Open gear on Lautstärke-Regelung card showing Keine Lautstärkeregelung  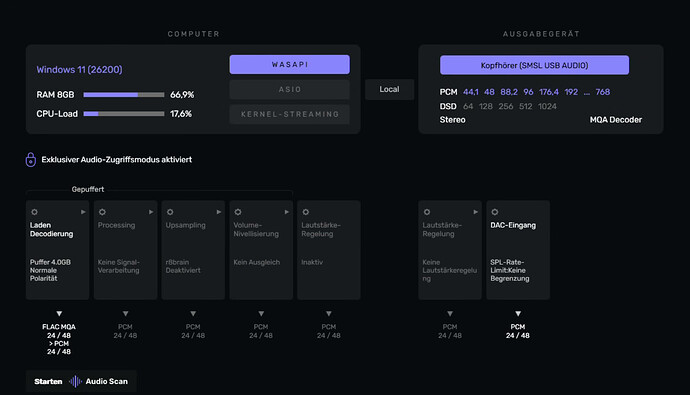coord(427,212)
